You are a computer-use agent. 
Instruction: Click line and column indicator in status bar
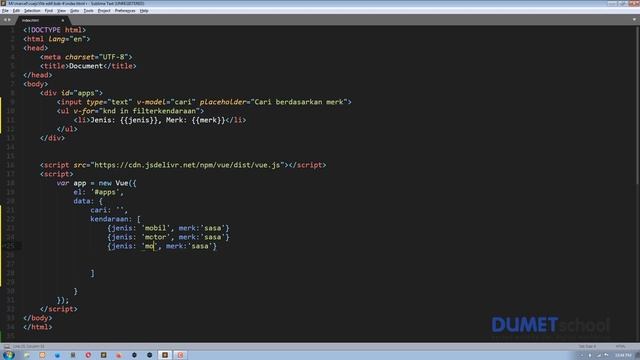[x=29, y=346]
